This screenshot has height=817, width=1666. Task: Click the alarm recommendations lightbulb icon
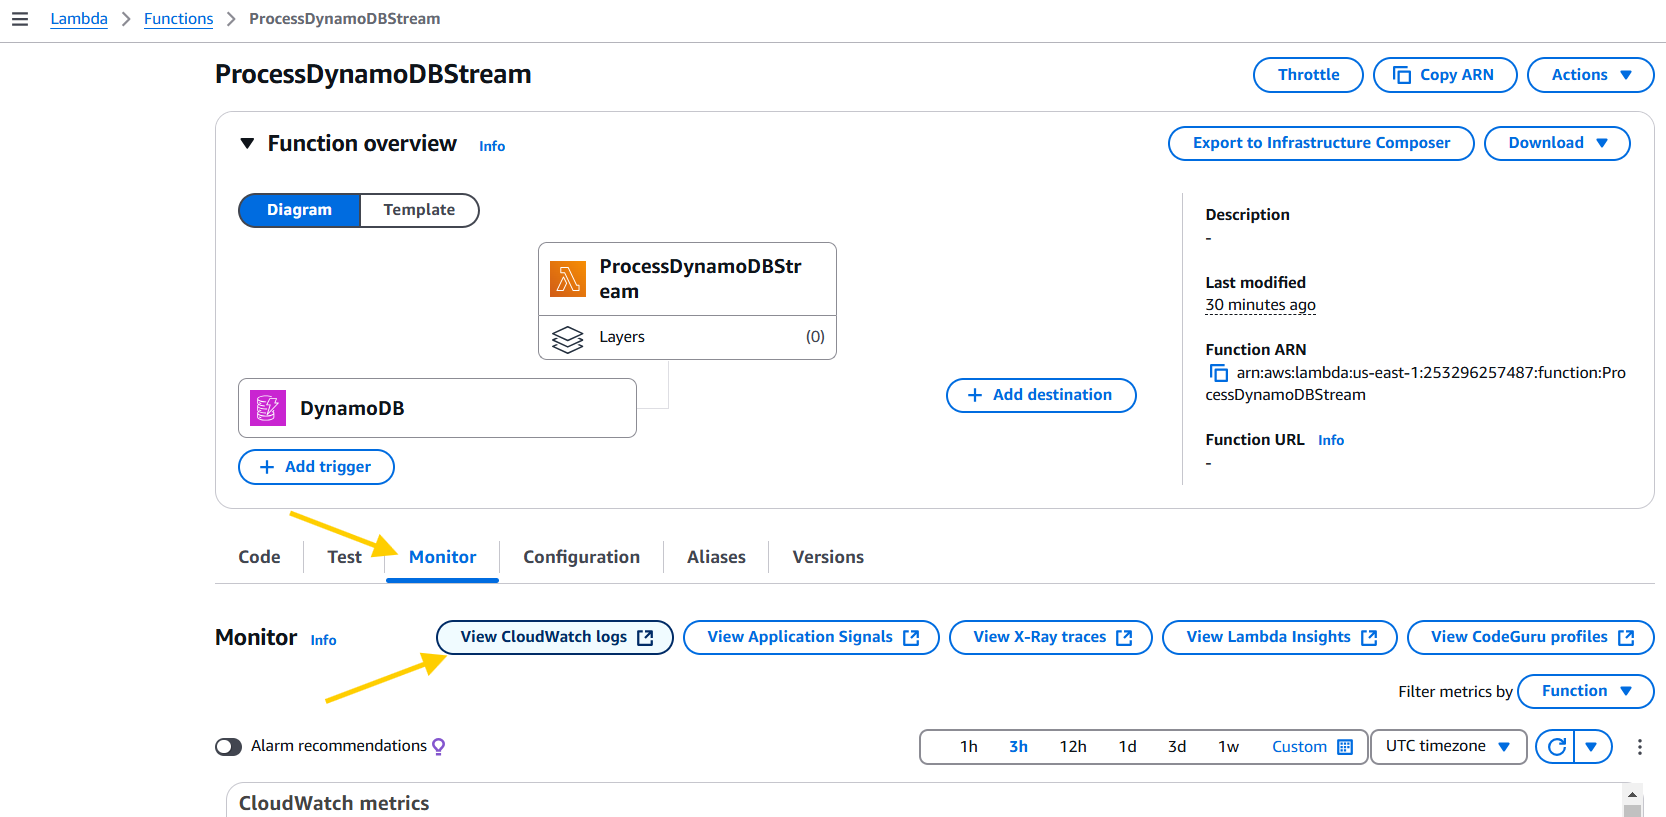pos(439,746)
